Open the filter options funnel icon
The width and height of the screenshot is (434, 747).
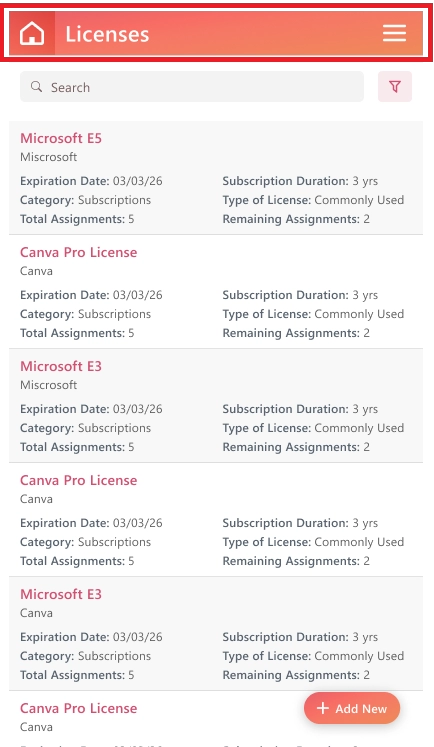point(395,87)
